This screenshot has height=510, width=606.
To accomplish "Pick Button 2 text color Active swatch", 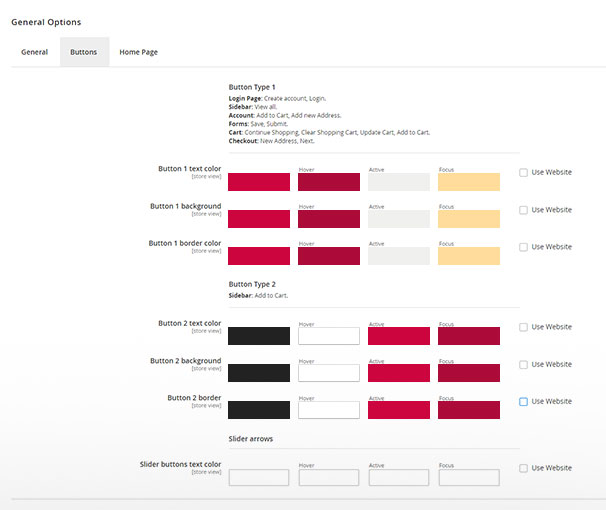I will 399,336.
